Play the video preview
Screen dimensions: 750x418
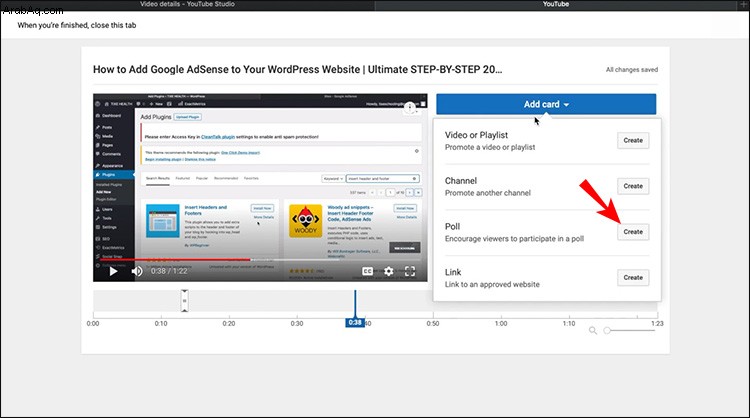pyautogui.click(x=113, y=271)
